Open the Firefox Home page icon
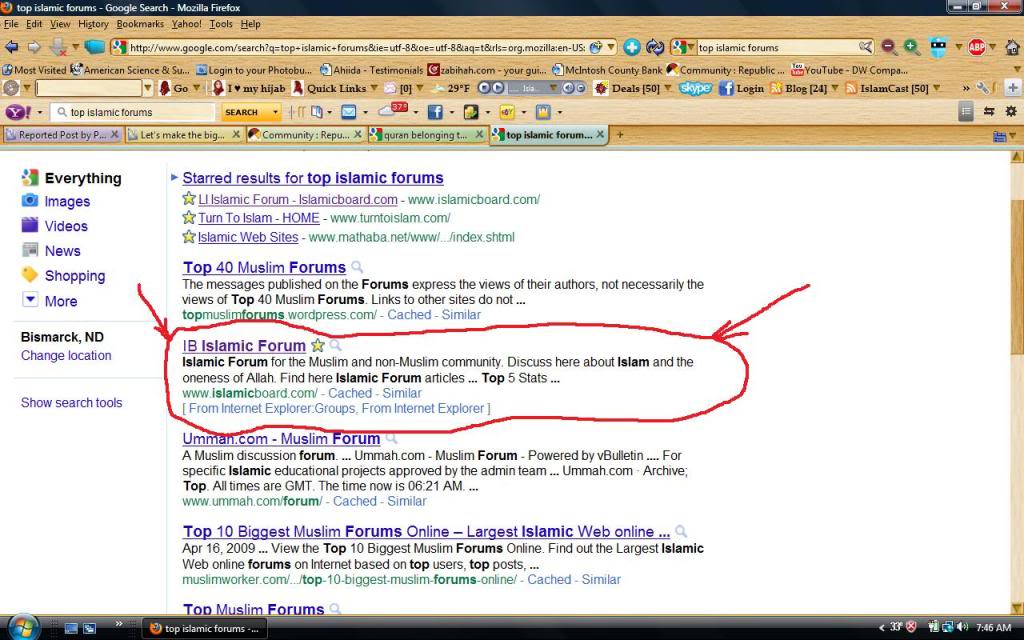The image size is (1024, 640). (1012, 47)
